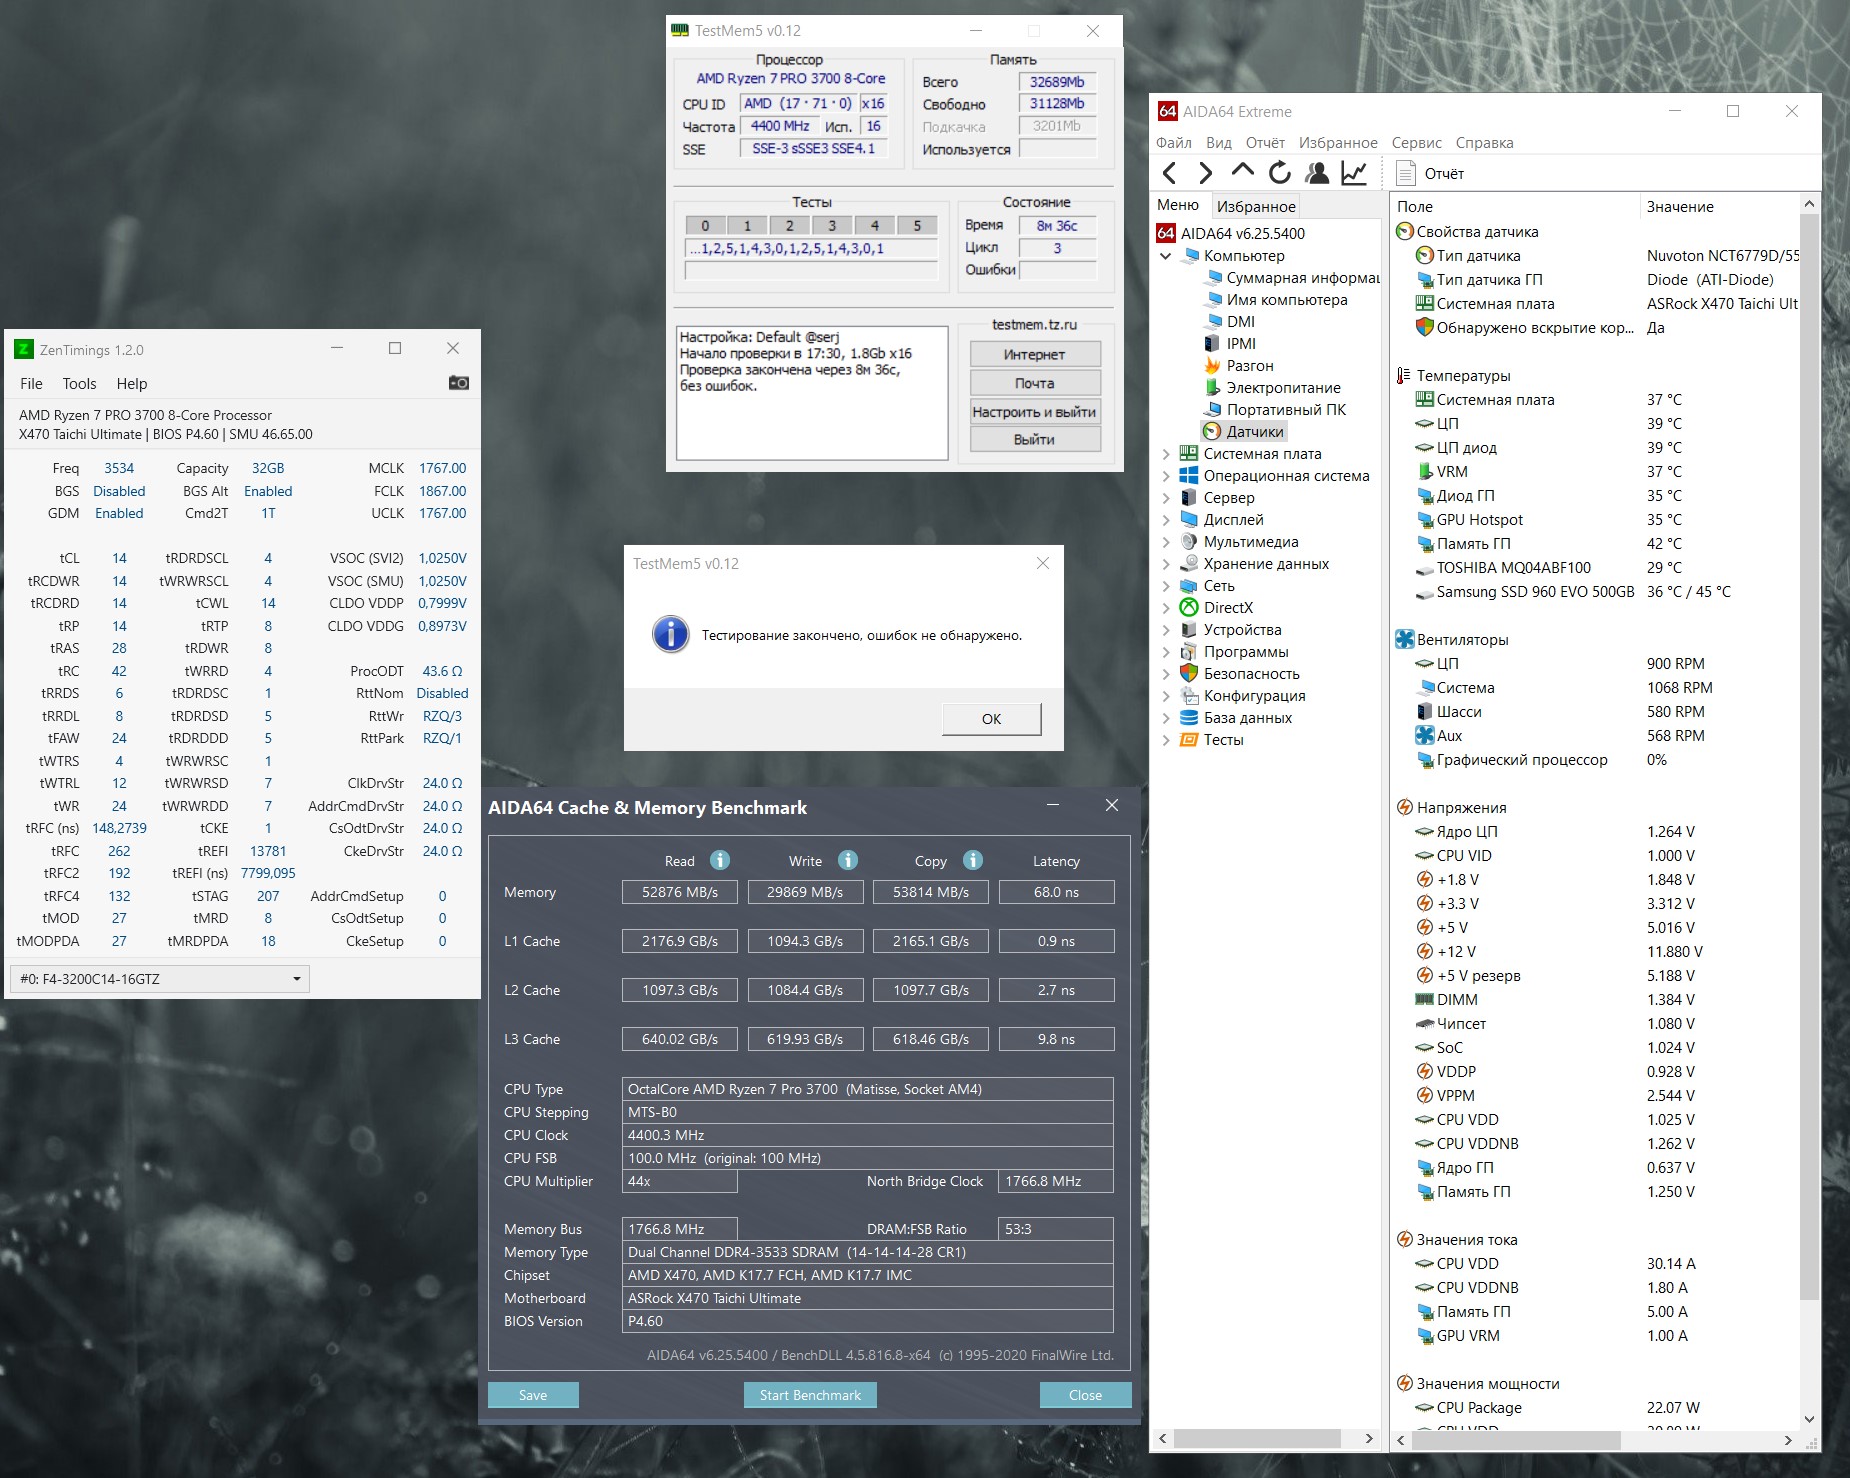
Task: Refresh the AIDA64 Extreme view
Action: [1280, 173]
